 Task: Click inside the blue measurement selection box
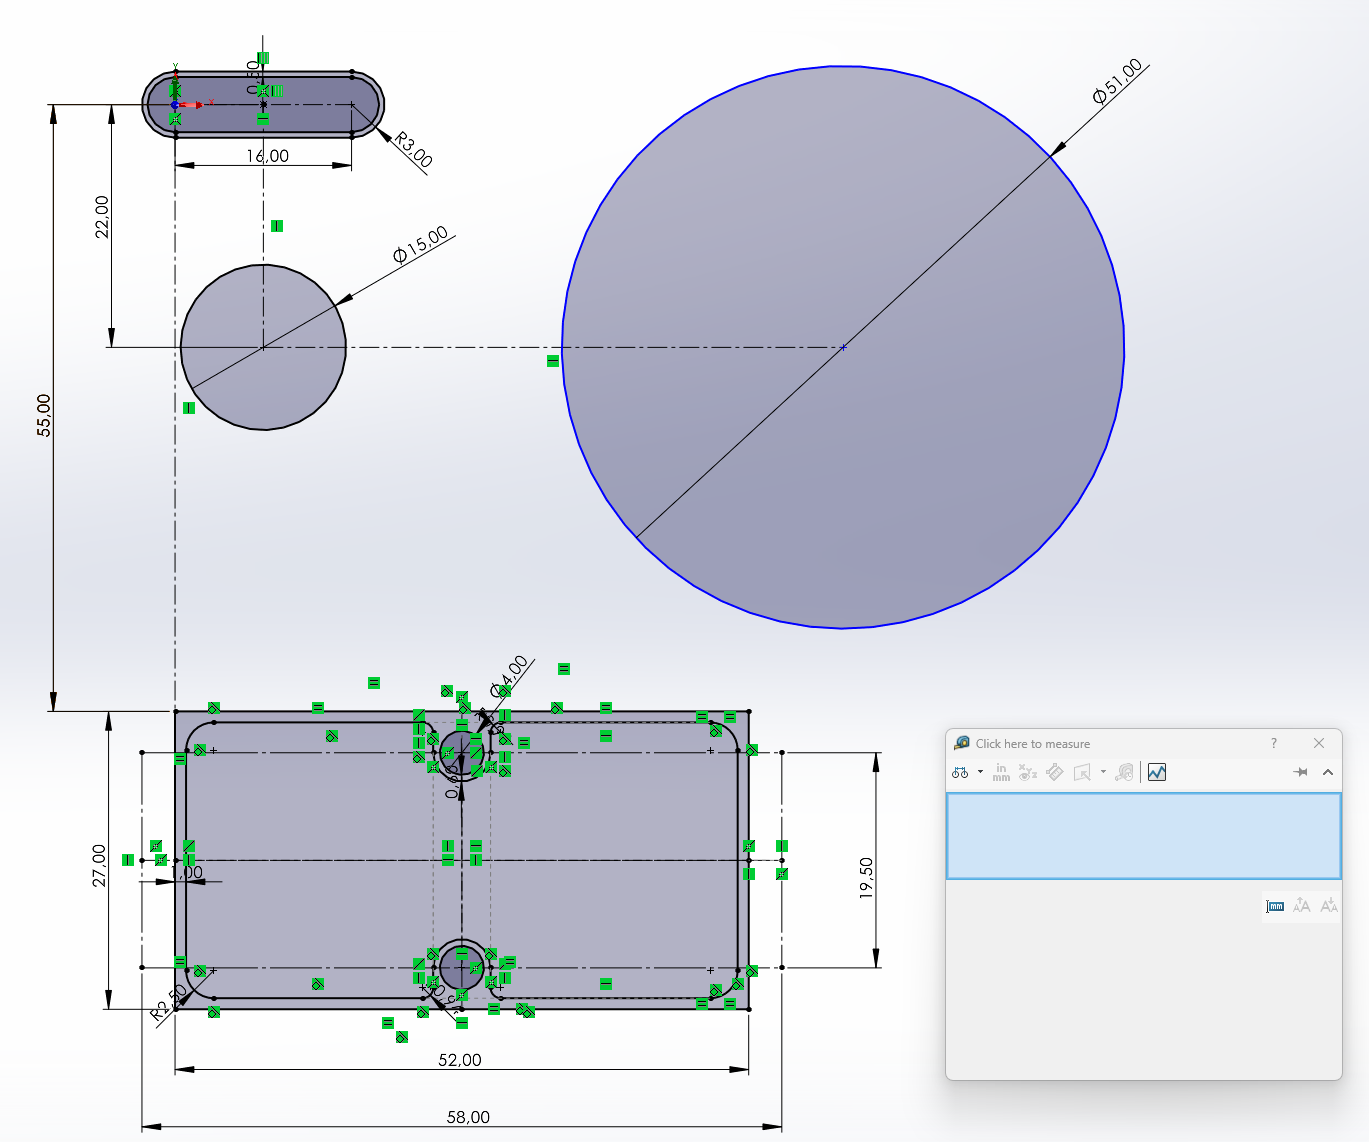1143,836
